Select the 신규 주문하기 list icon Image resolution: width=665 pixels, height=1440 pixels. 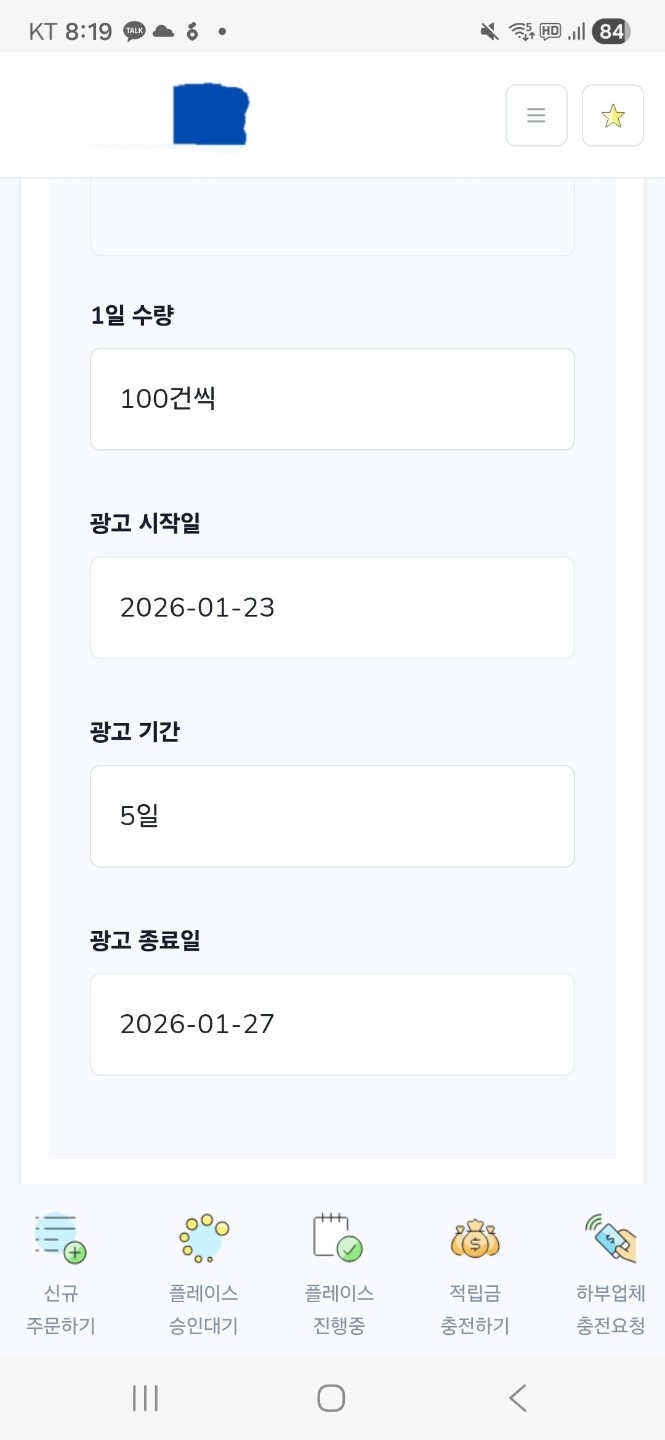[59, 1239]
